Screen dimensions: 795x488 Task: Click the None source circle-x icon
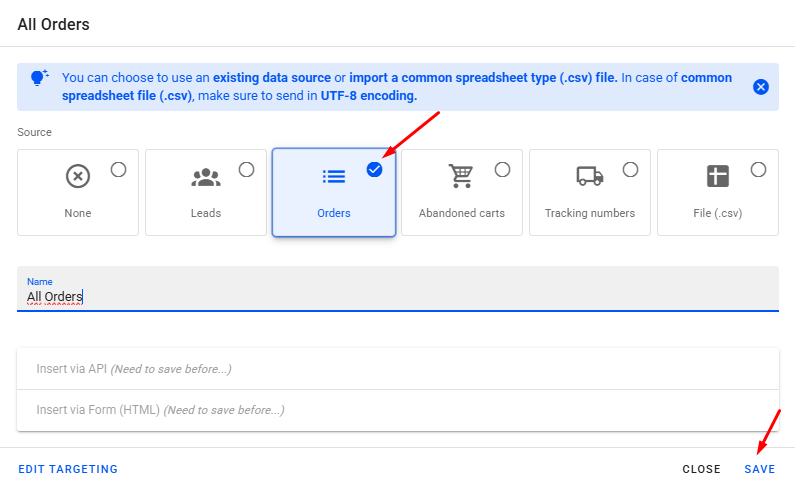78,177
